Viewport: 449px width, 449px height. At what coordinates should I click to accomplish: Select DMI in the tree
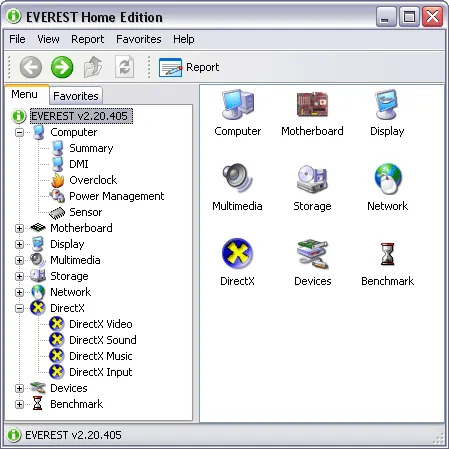coord(79,164)
